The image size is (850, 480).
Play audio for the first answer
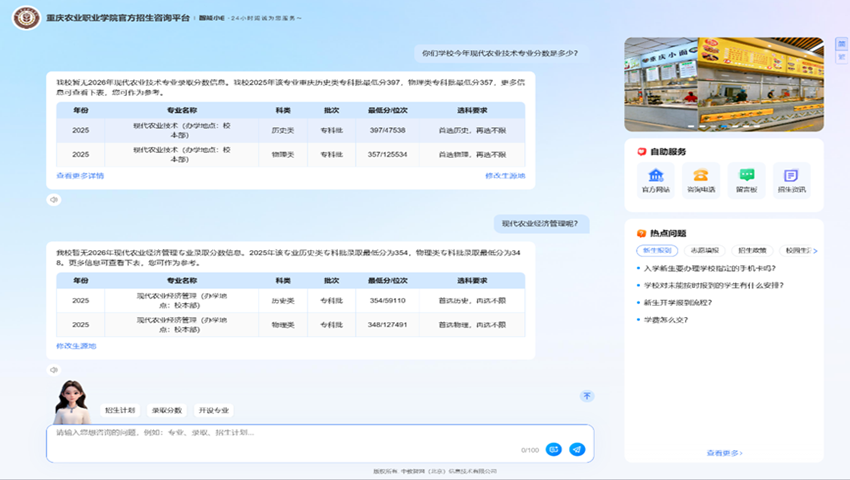pos(55,199)
